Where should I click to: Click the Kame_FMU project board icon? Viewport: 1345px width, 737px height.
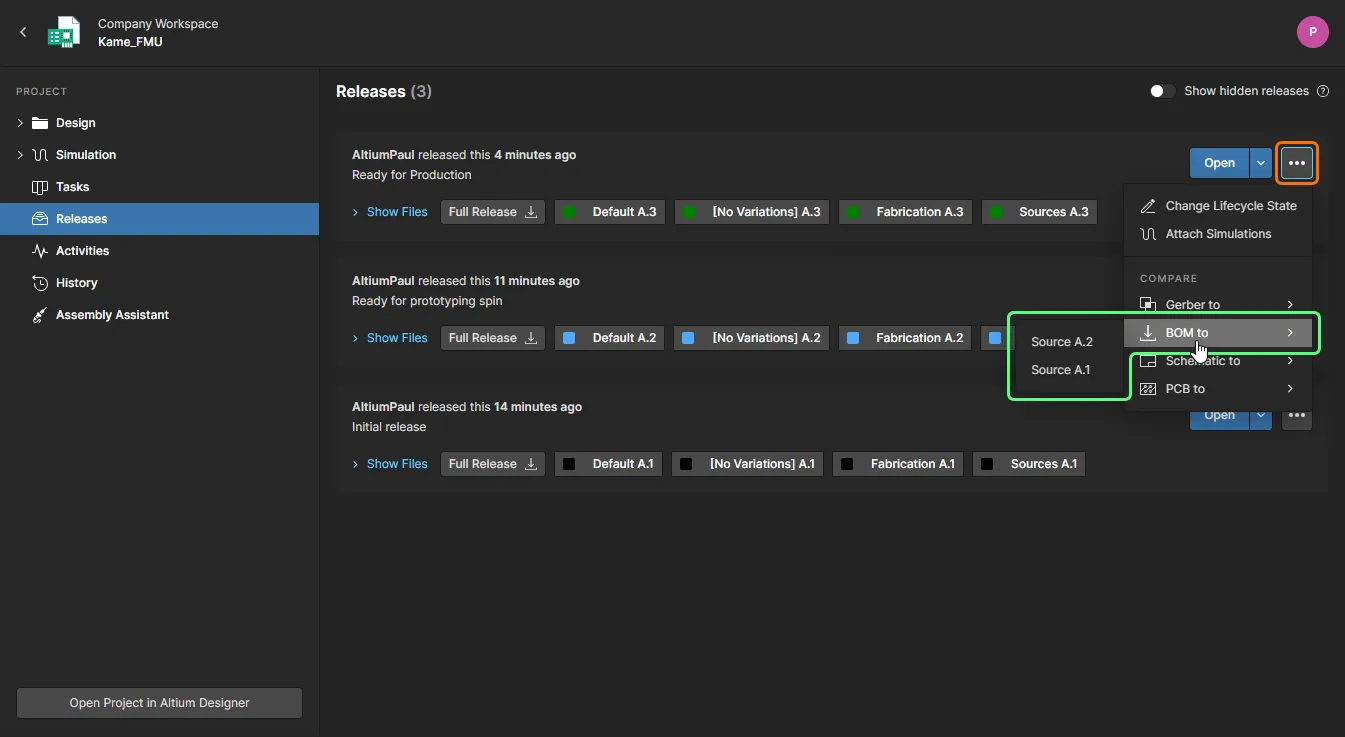pyautogui.click(x=65, y=32)
